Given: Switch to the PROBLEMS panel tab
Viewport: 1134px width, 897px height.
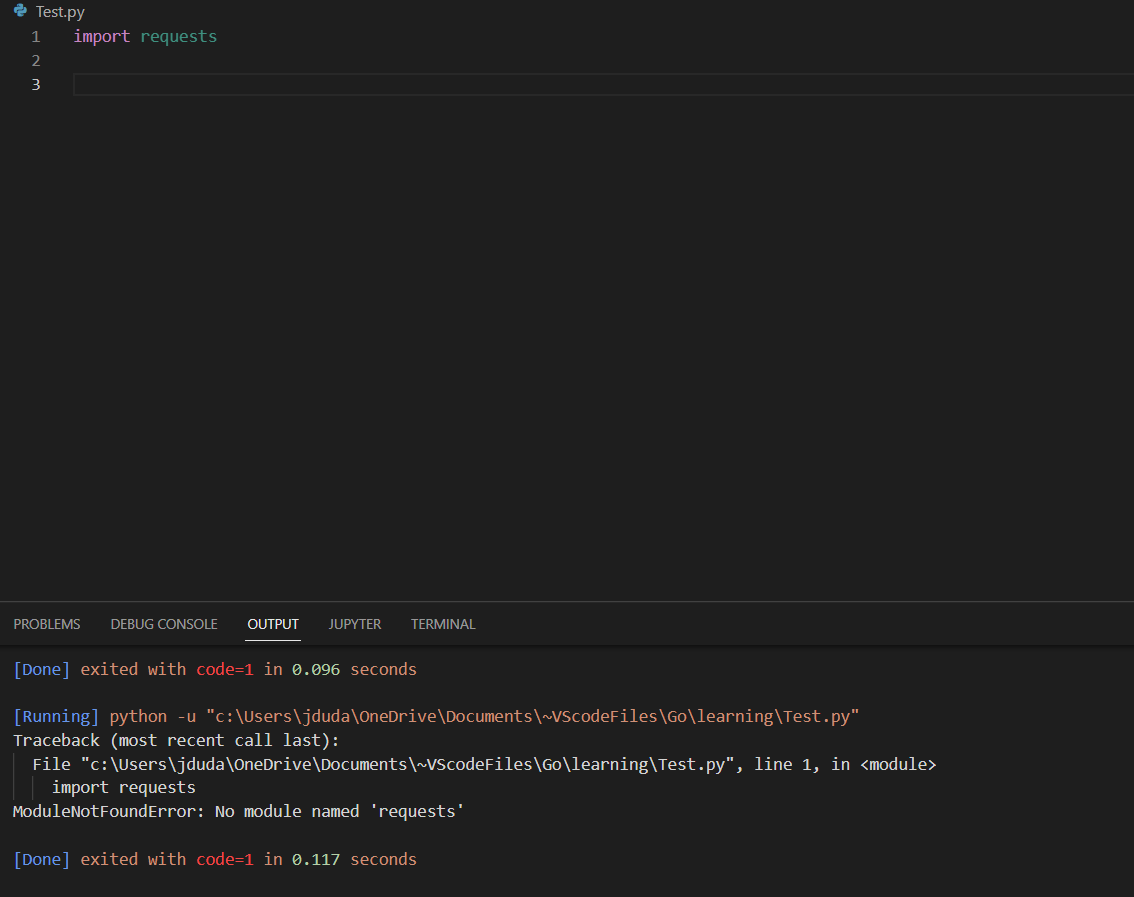Looking at the screenshot, I should click(x=46, y=623).
